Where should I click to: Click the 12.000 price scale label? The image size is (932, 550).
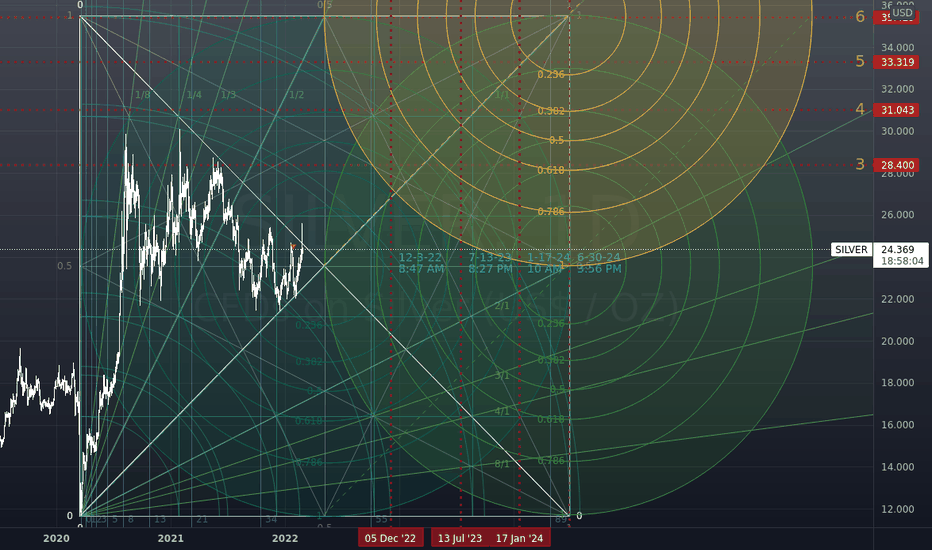[x=898, y=510]
